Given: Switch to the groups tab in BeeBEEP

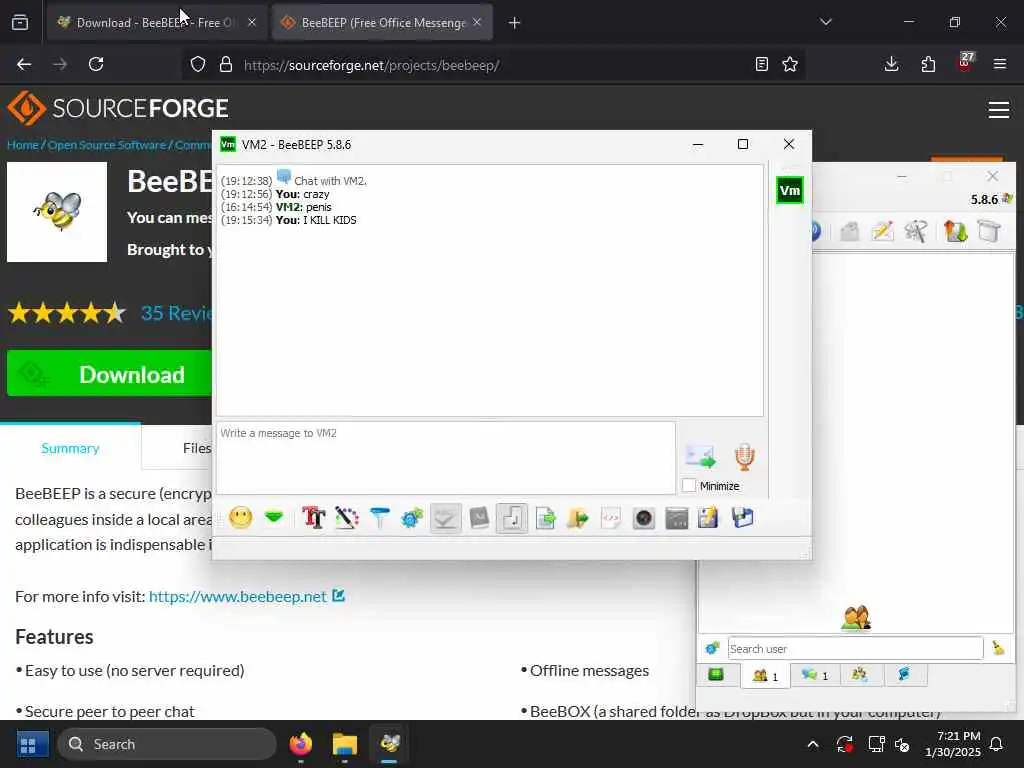Looking at the screenshot, I should pos(861,675).
